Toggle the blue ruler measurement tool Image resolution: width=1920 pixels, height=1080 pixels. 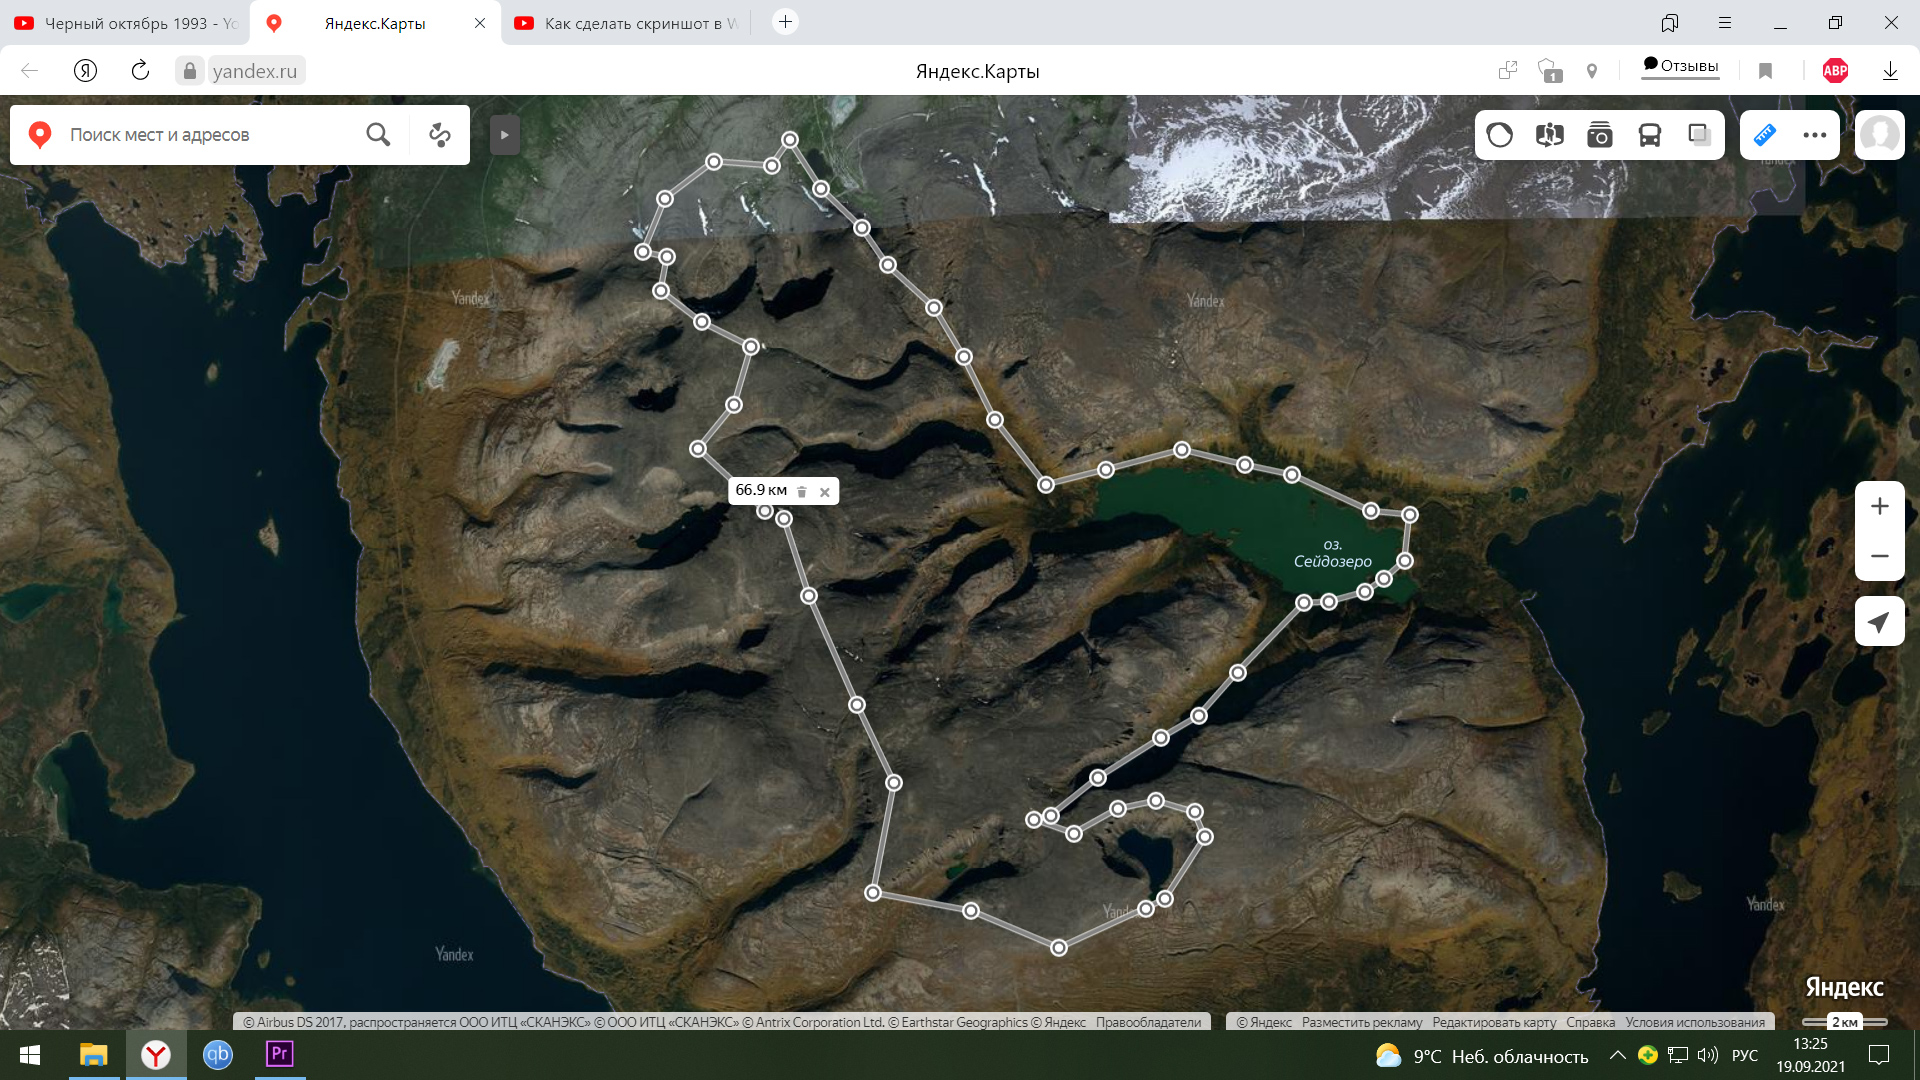coord(1765,135)
